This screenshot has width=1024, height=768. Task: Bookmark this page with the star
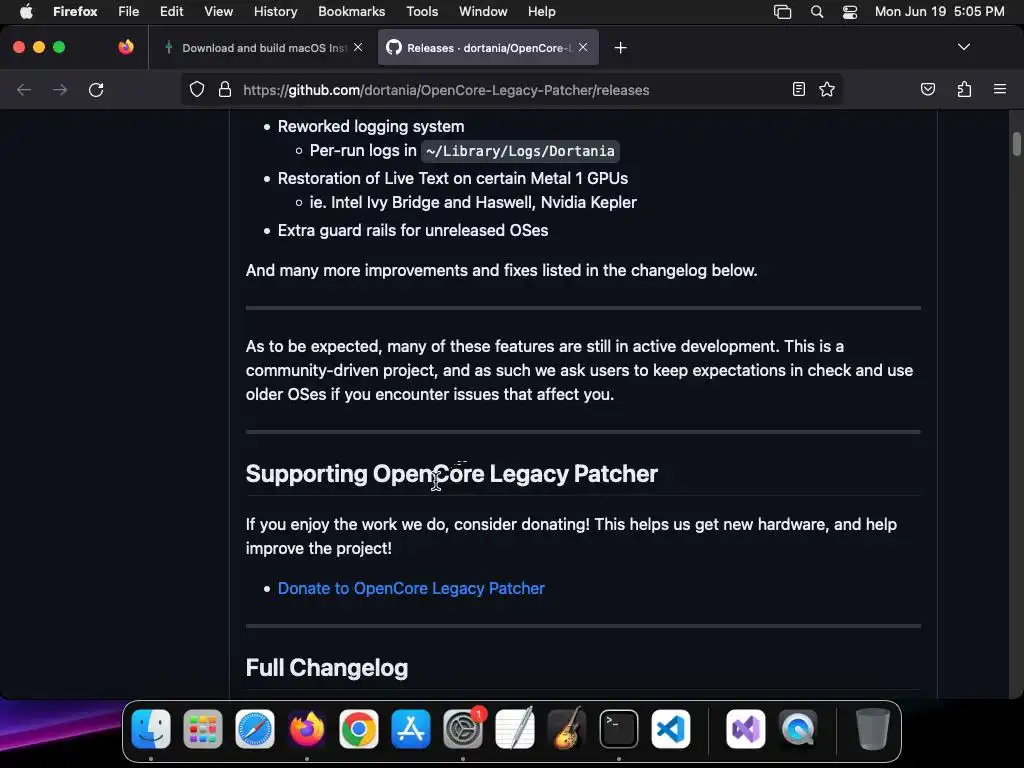pos(827,89)
